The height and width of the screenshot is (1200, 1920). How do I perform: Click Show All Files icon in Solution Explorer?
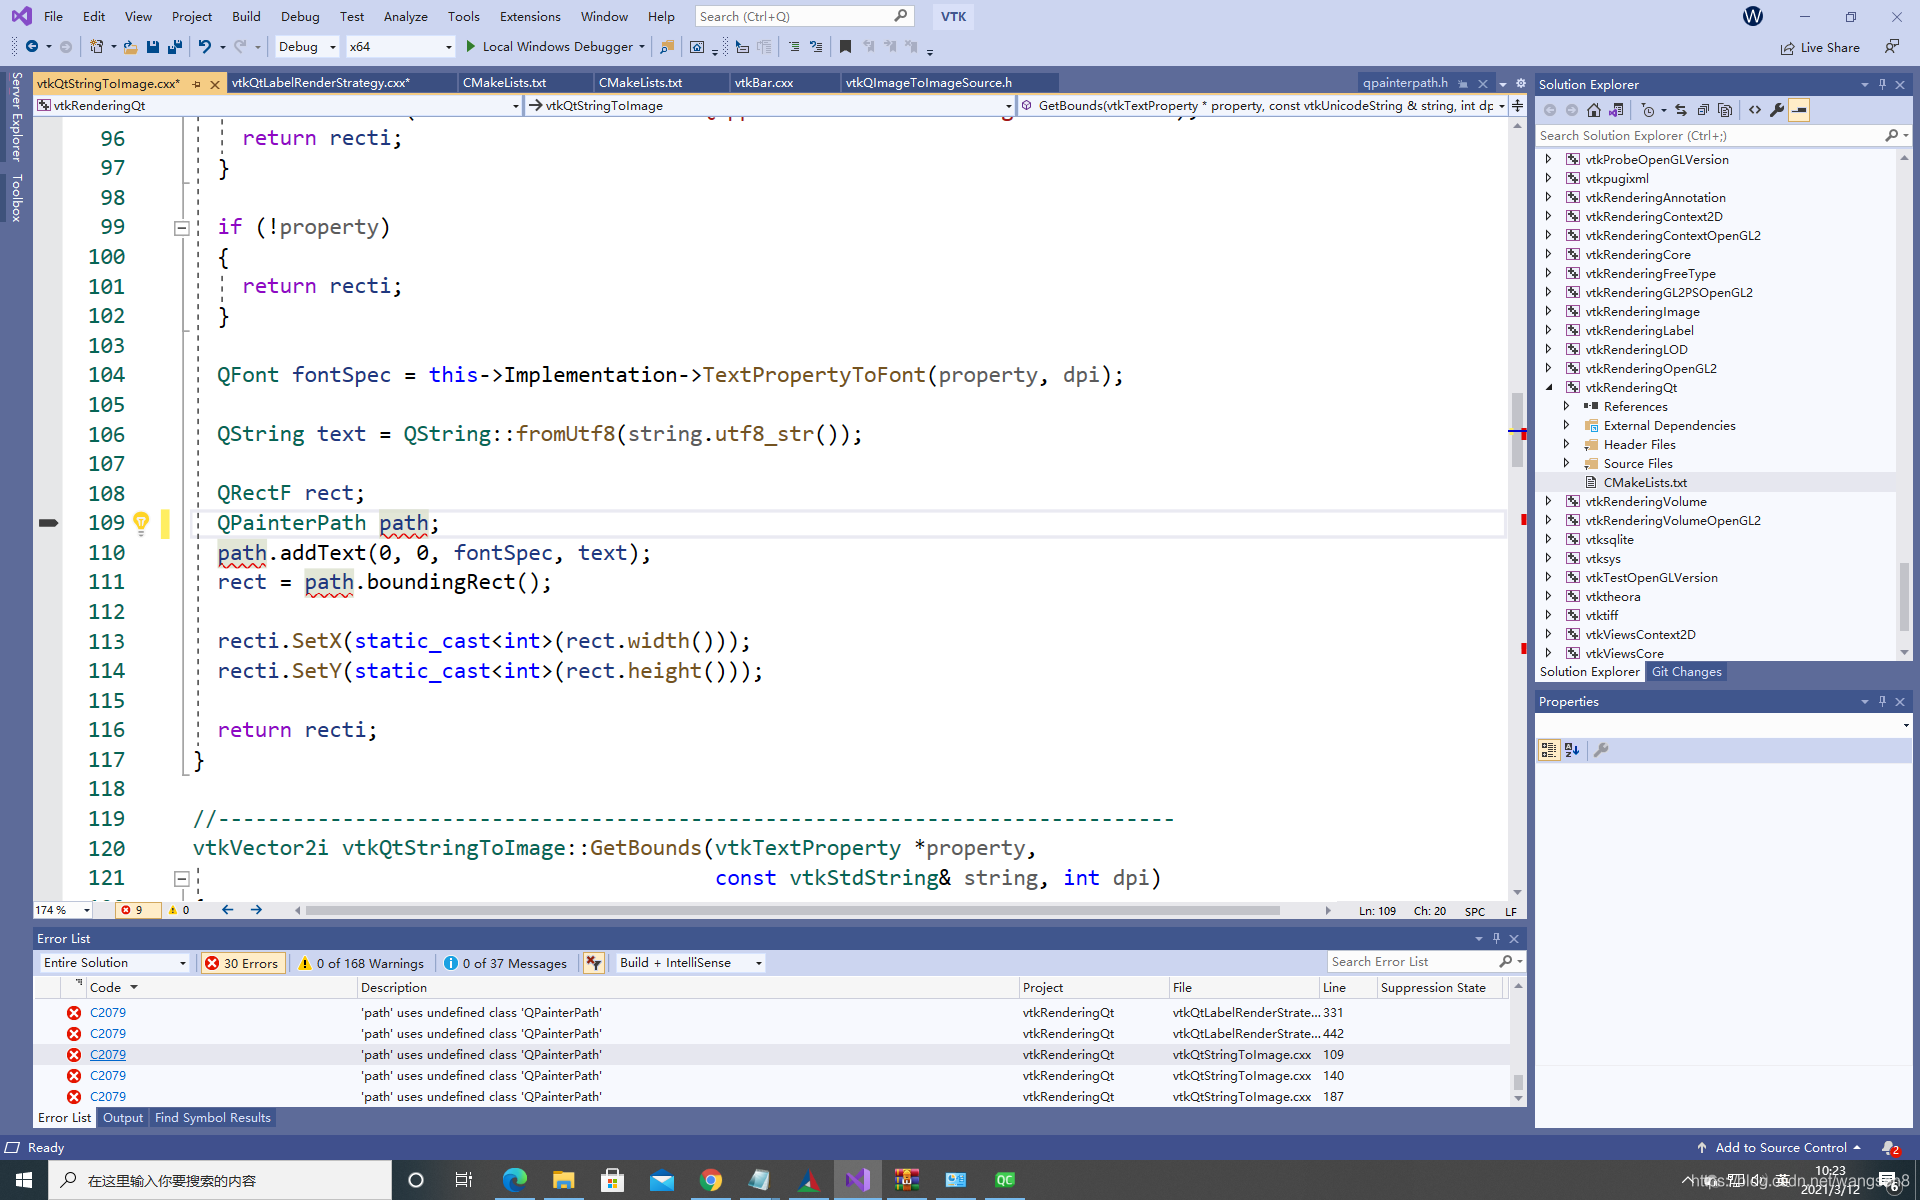[1725, 110]
